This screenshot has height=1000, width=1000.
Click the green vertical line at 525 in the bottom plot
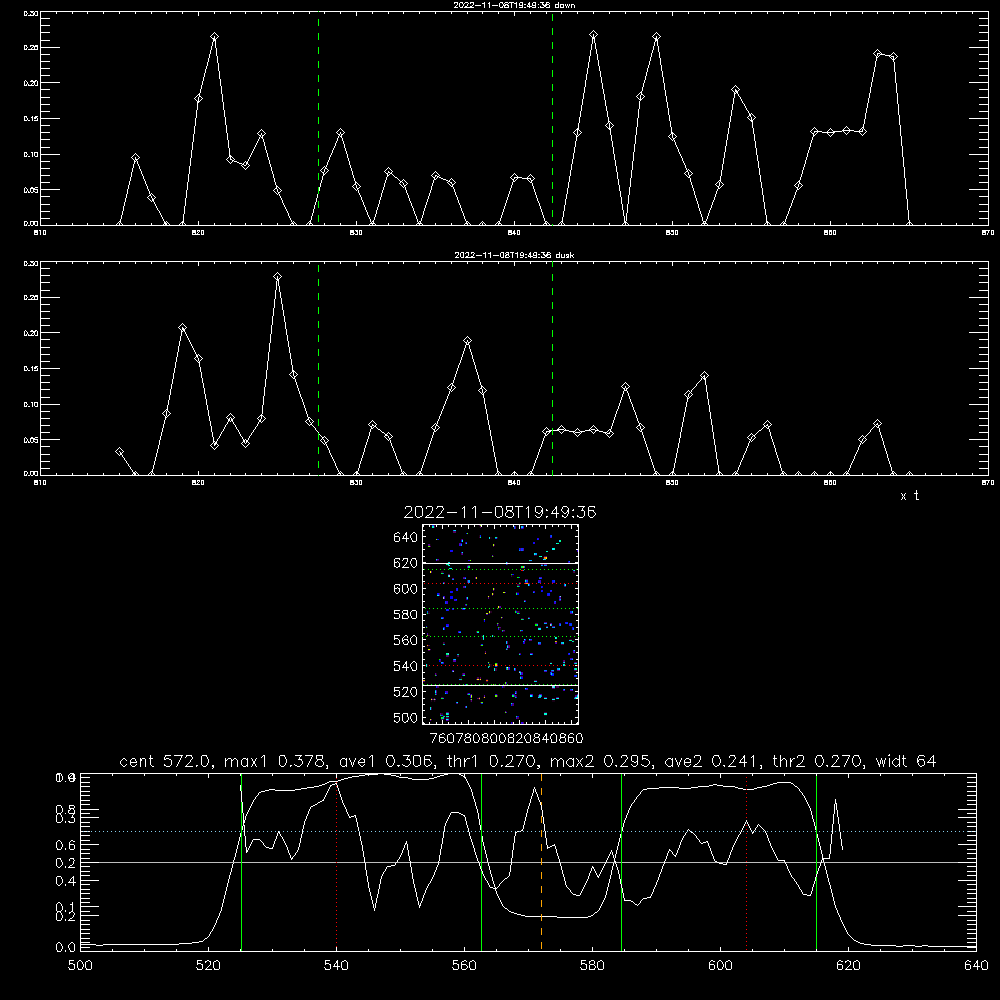(x=241, y=862)
